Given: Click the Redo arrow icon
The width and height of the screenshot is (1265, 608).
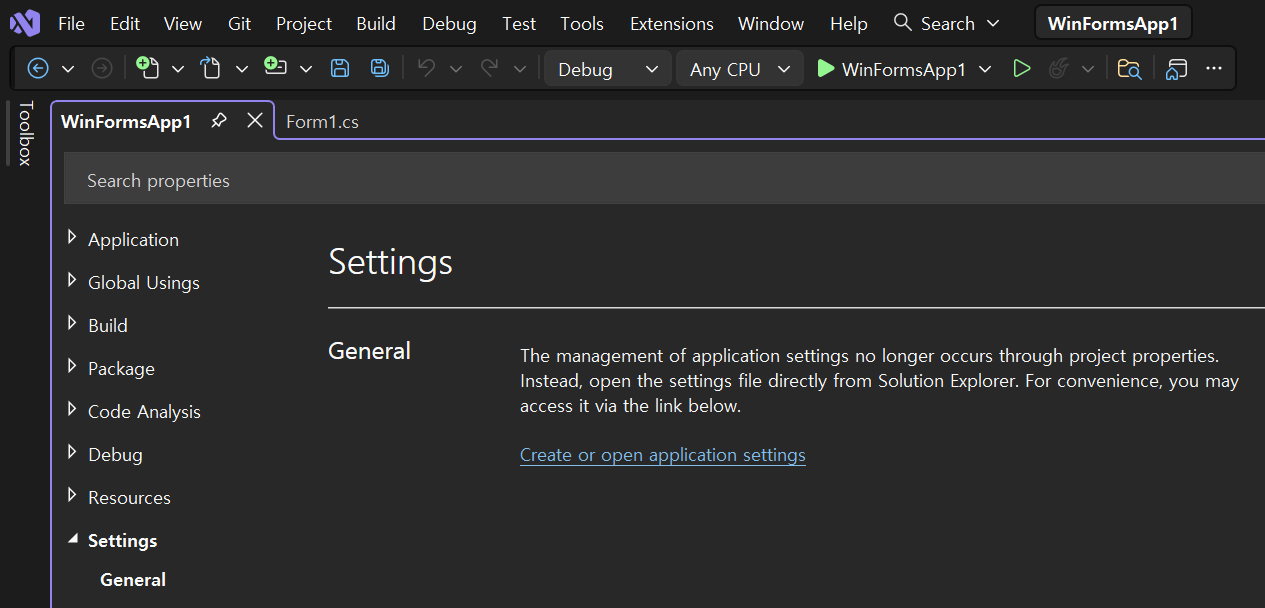Looking at the screenshot, I should tap(490, 69).
